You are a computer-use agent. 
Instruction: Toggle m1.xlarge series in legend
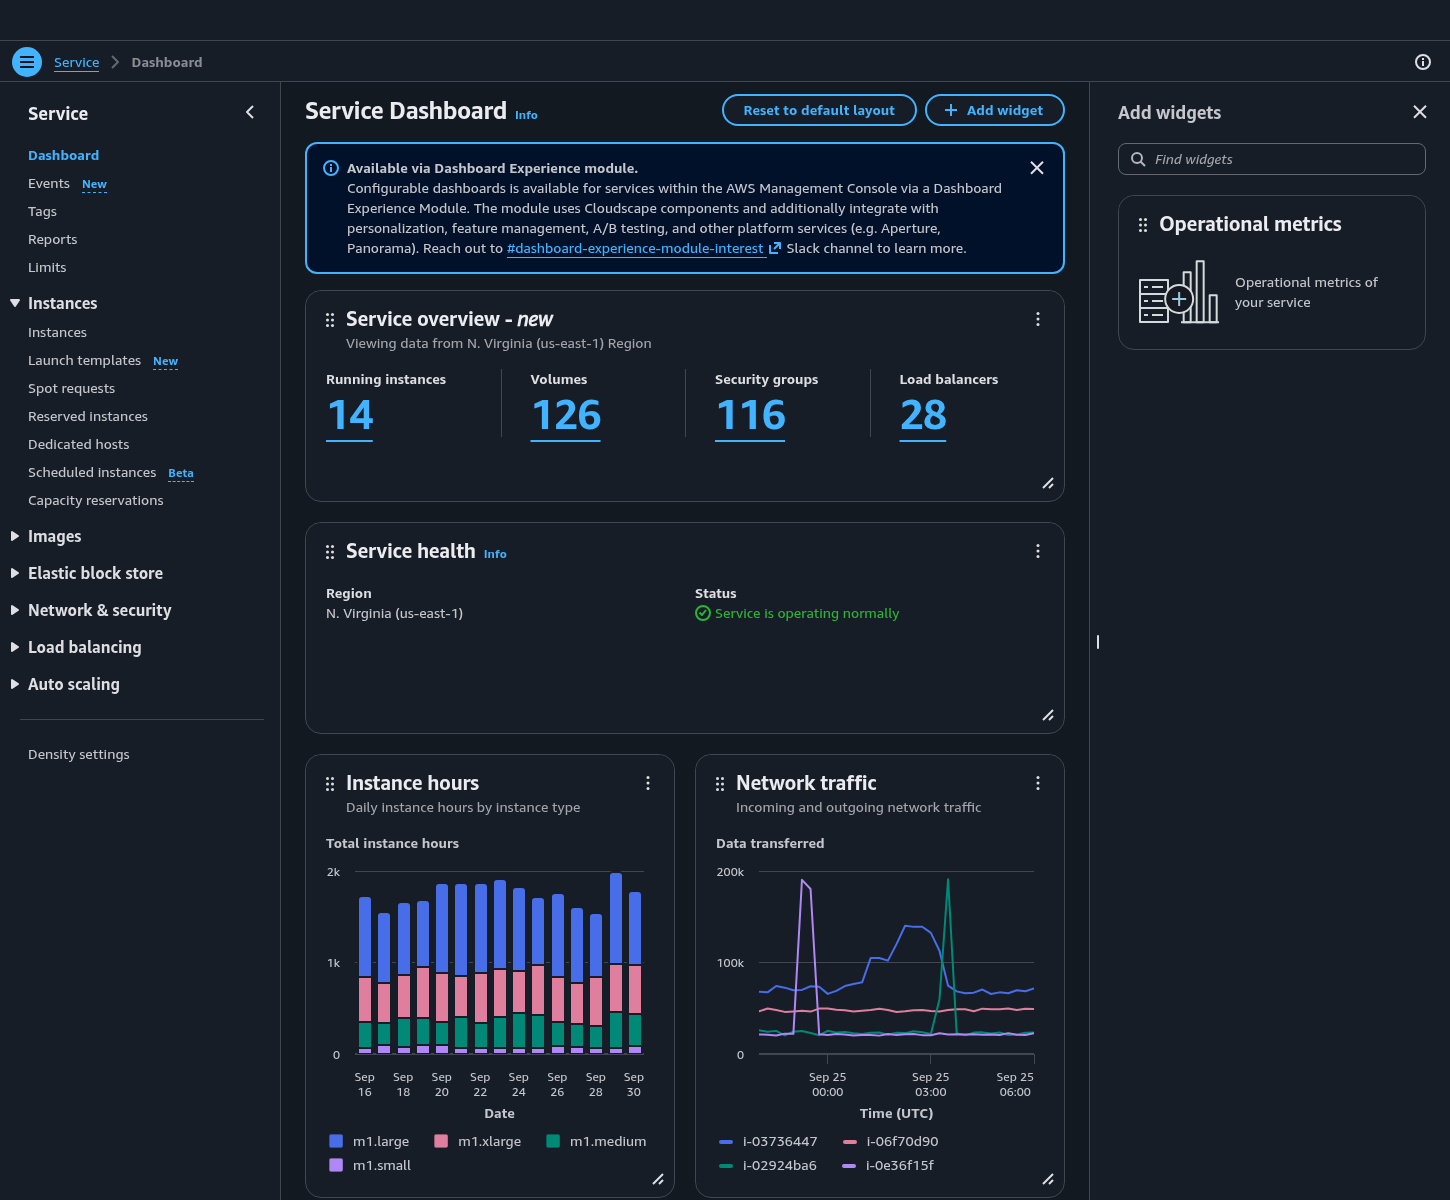click(478, 1141)
